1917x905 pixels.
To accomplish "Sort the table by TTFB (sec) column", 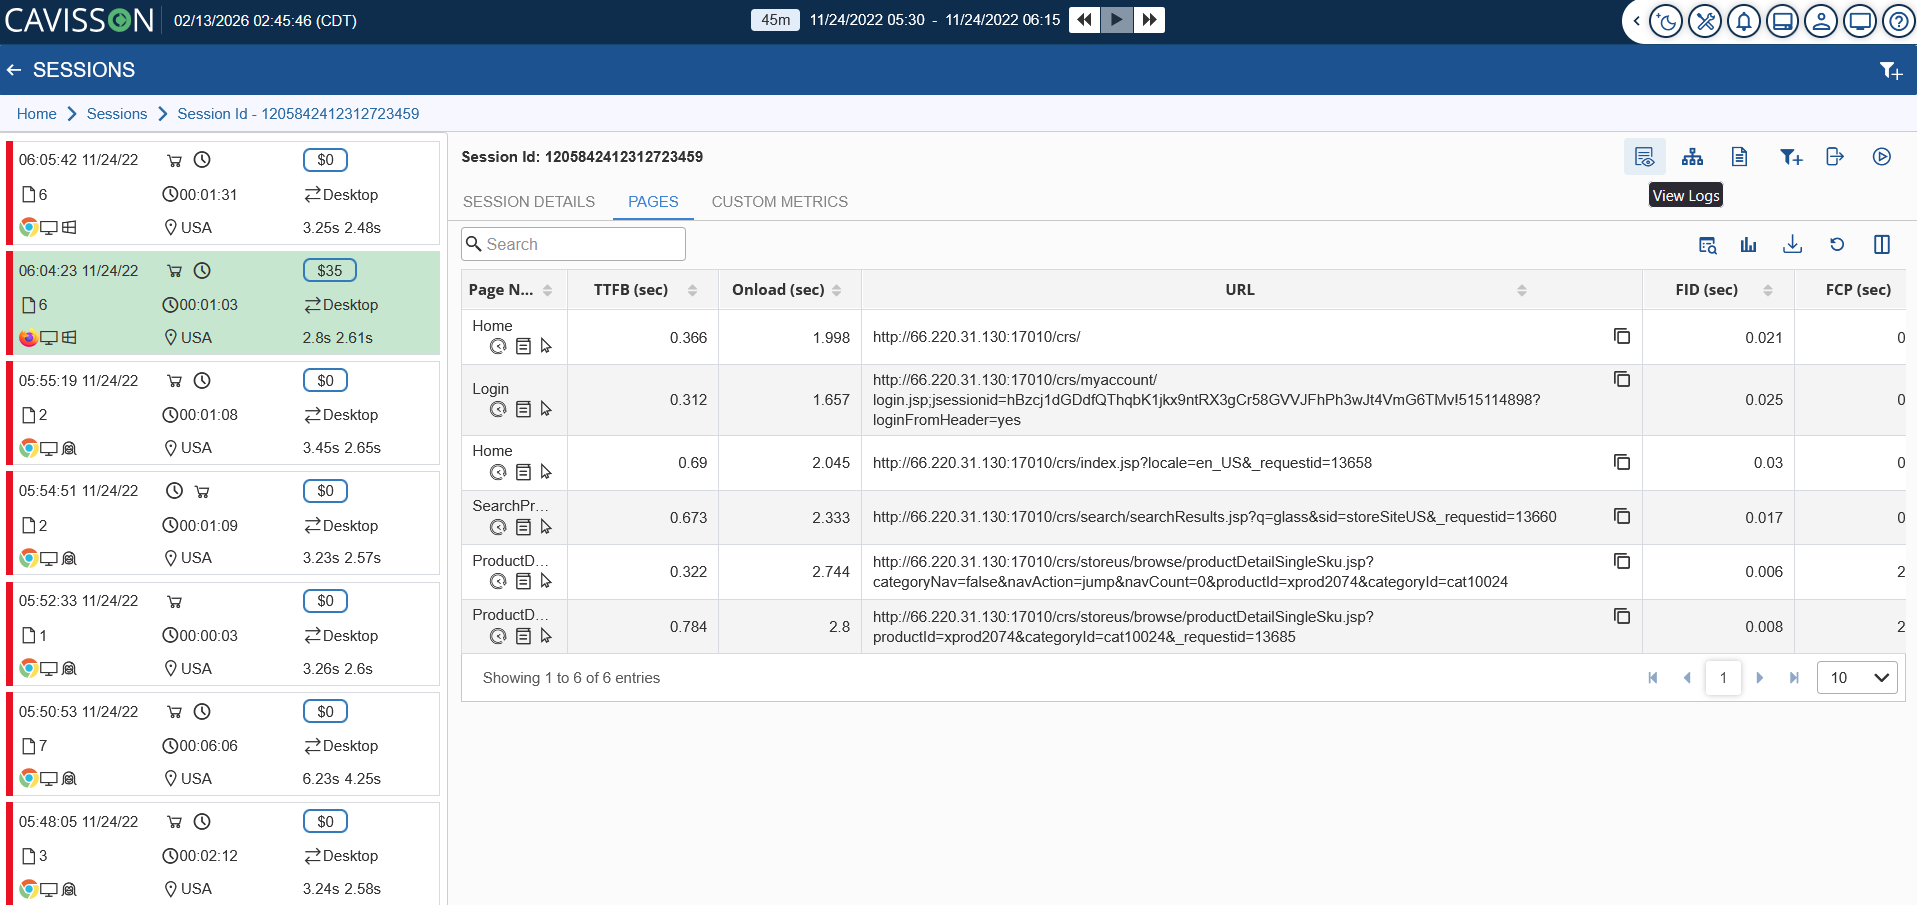I will pos(692,290).
